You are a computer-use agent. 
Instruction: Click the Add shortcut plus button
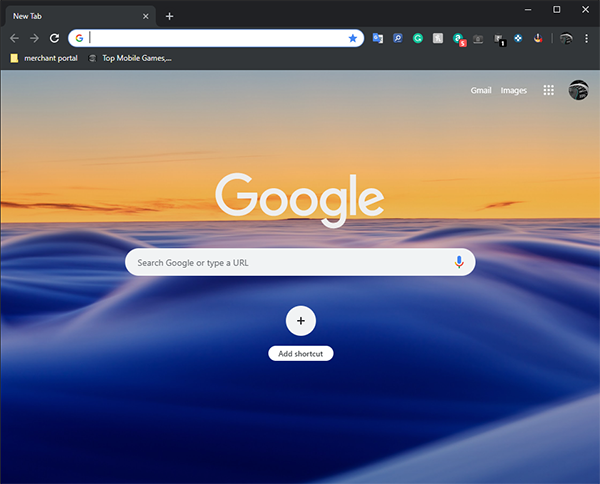(x=300, y=321)
